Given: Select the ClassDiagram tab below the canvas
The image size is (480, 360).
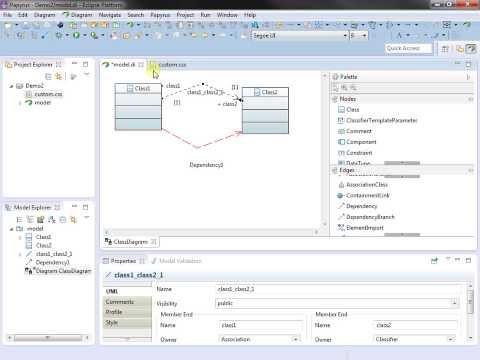Looking at the screenshot, I should (x=131, y=242).
